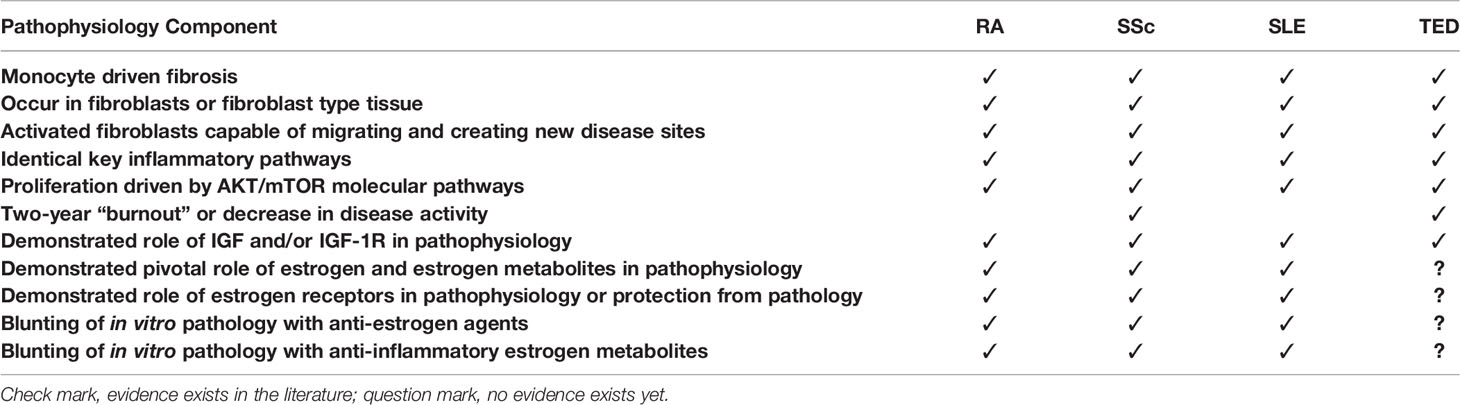The image size is (1460, 405).
Task: Click the RA check mark for Monocyte driven fibrosis
Action: click(x=989, y=76)
